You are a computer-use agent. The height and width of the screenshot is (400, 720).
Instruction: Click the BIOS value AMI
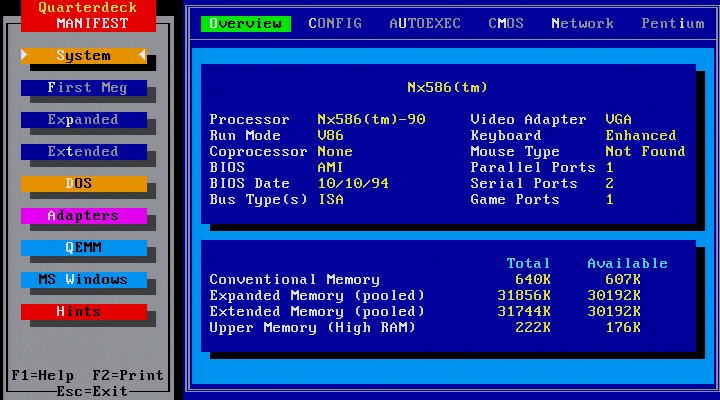tap(331, 168)
